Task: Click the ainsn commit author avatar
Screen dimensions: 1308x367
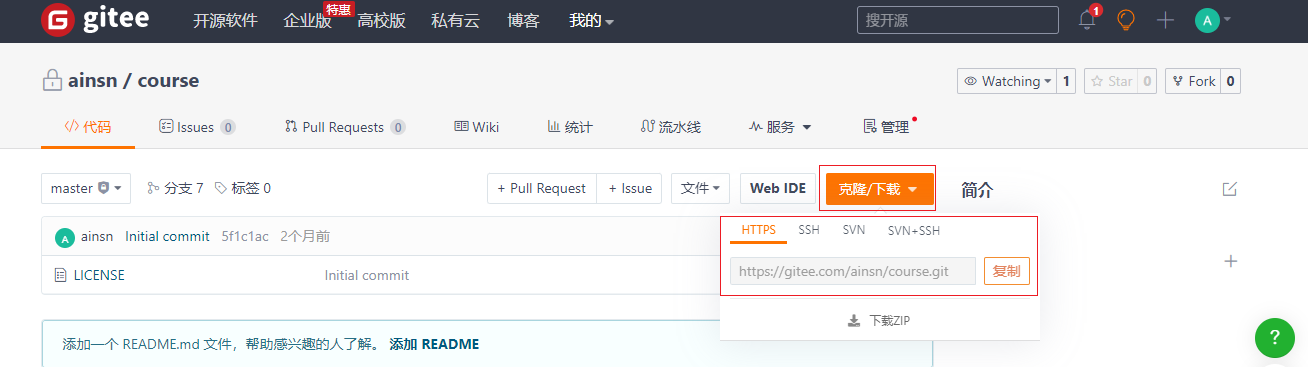Action: (x=65, y=237)
